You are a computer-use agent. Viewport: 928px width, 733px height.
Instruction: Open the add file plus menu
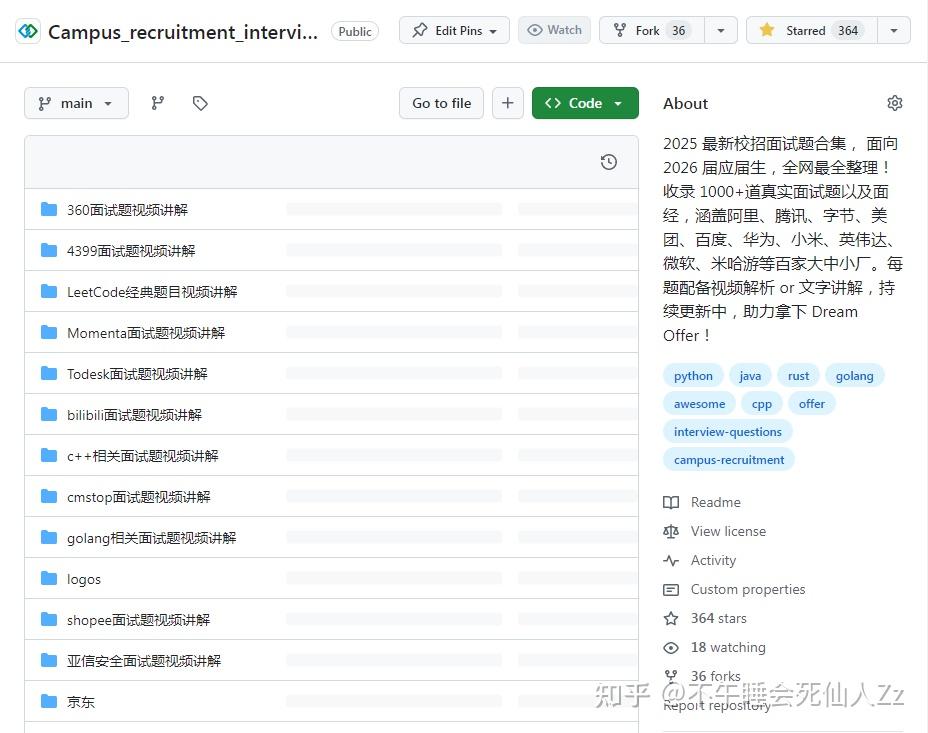tap(507, 103)
